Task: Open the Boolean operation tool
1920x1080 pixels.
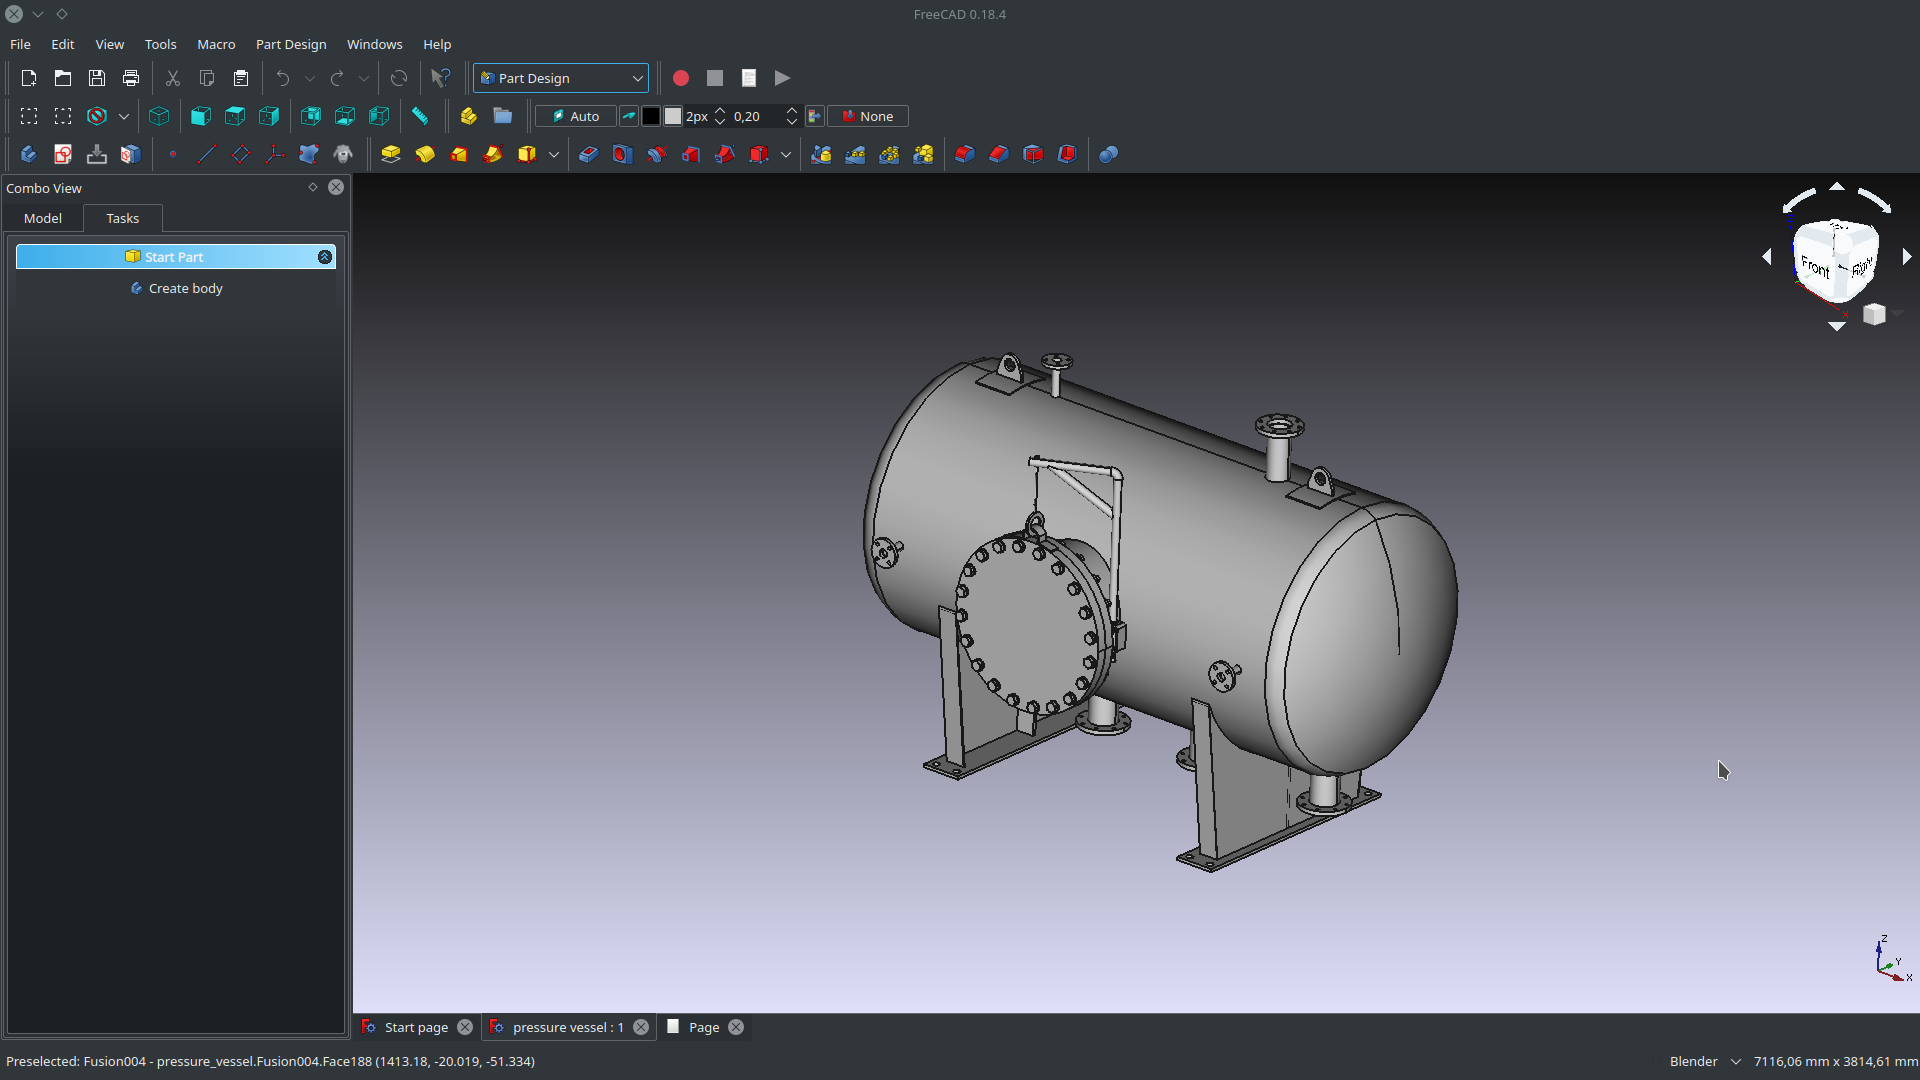Action: 1109,154
